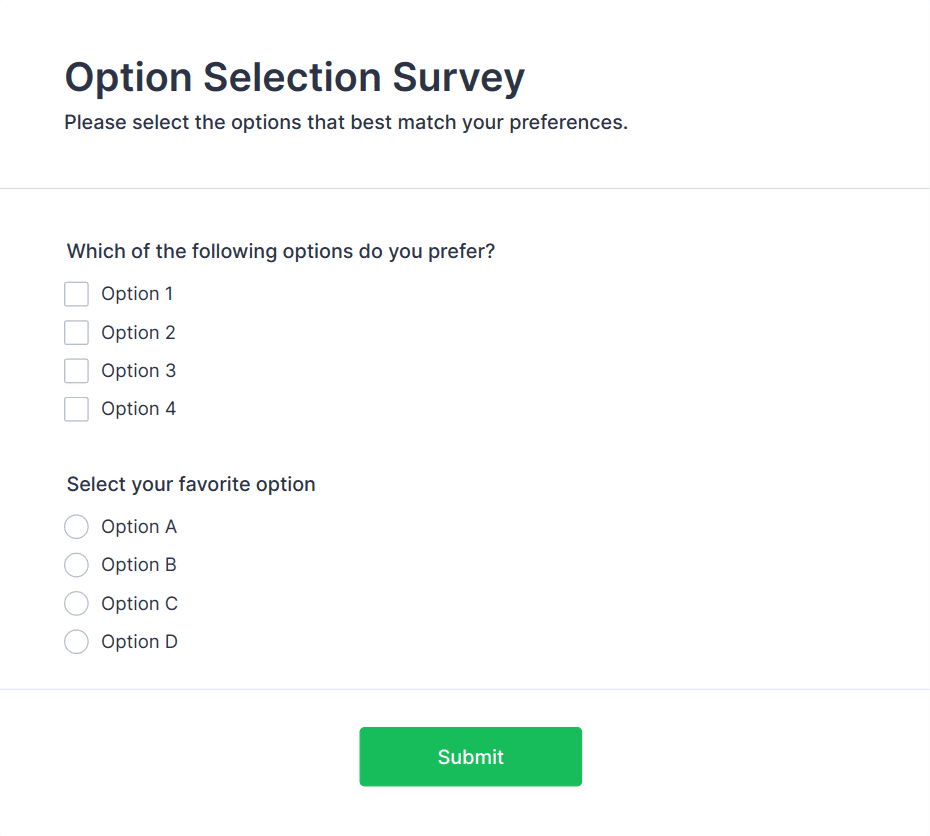Click the 'Option 4' text label
The width and height of the screenshot is (930, 836).
pos(138,409)
